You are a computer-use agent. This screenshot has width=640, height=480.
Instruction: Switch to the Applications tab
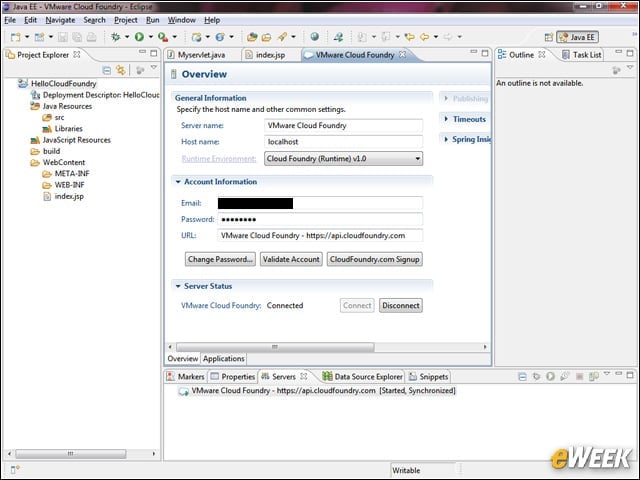tap(224, 359)
